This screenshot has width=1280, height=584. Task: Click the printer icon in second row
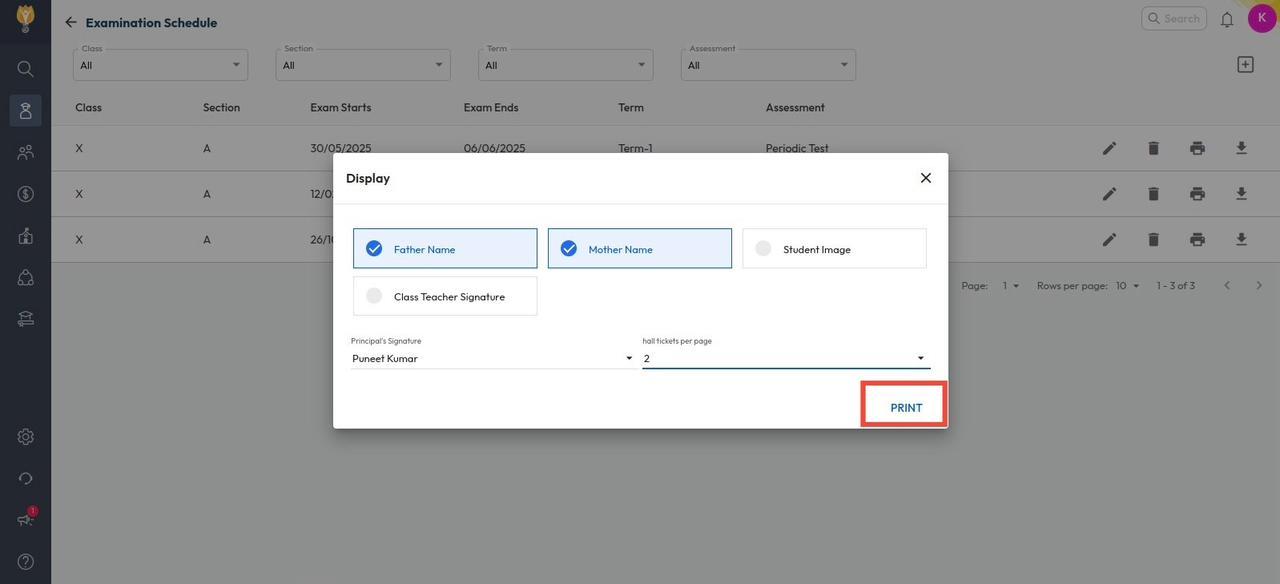[1197, 194]
